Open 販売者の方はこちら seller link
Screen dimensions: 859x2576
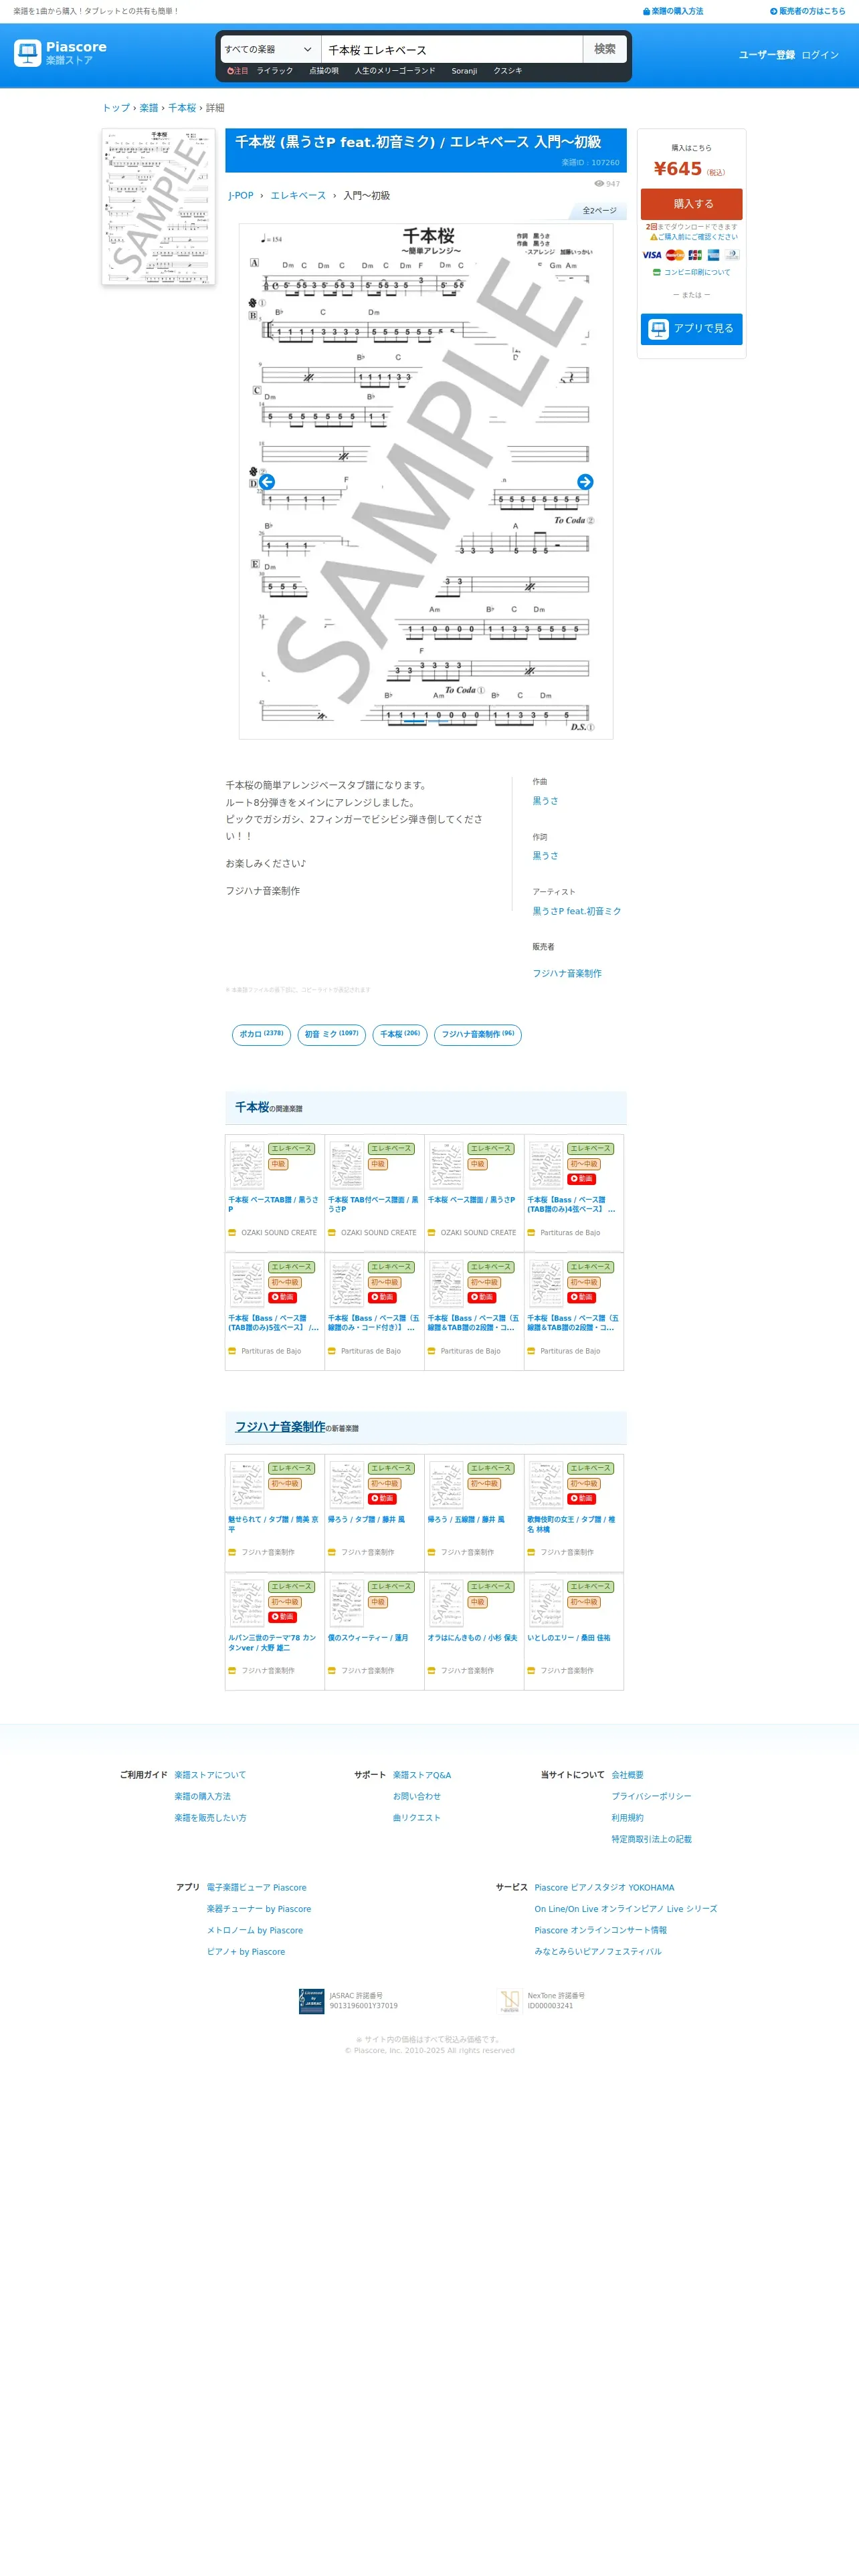point(808,11)
